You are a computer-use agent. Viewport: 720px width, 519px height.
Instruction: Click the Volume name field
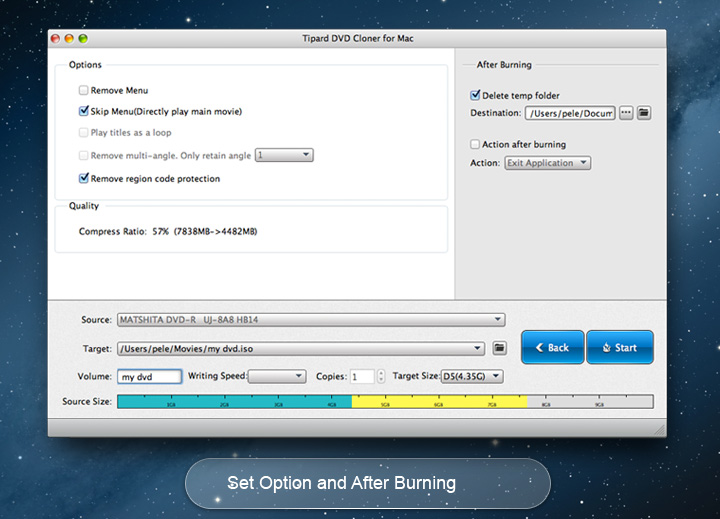coord(150,377)
